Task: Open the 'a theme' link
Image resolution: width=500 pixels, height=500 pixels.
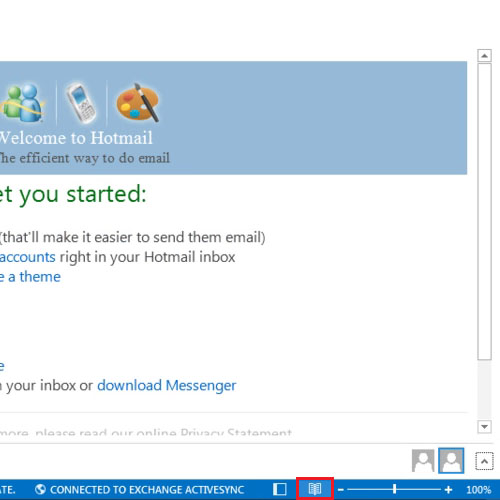Action: (x=34, y=277)
